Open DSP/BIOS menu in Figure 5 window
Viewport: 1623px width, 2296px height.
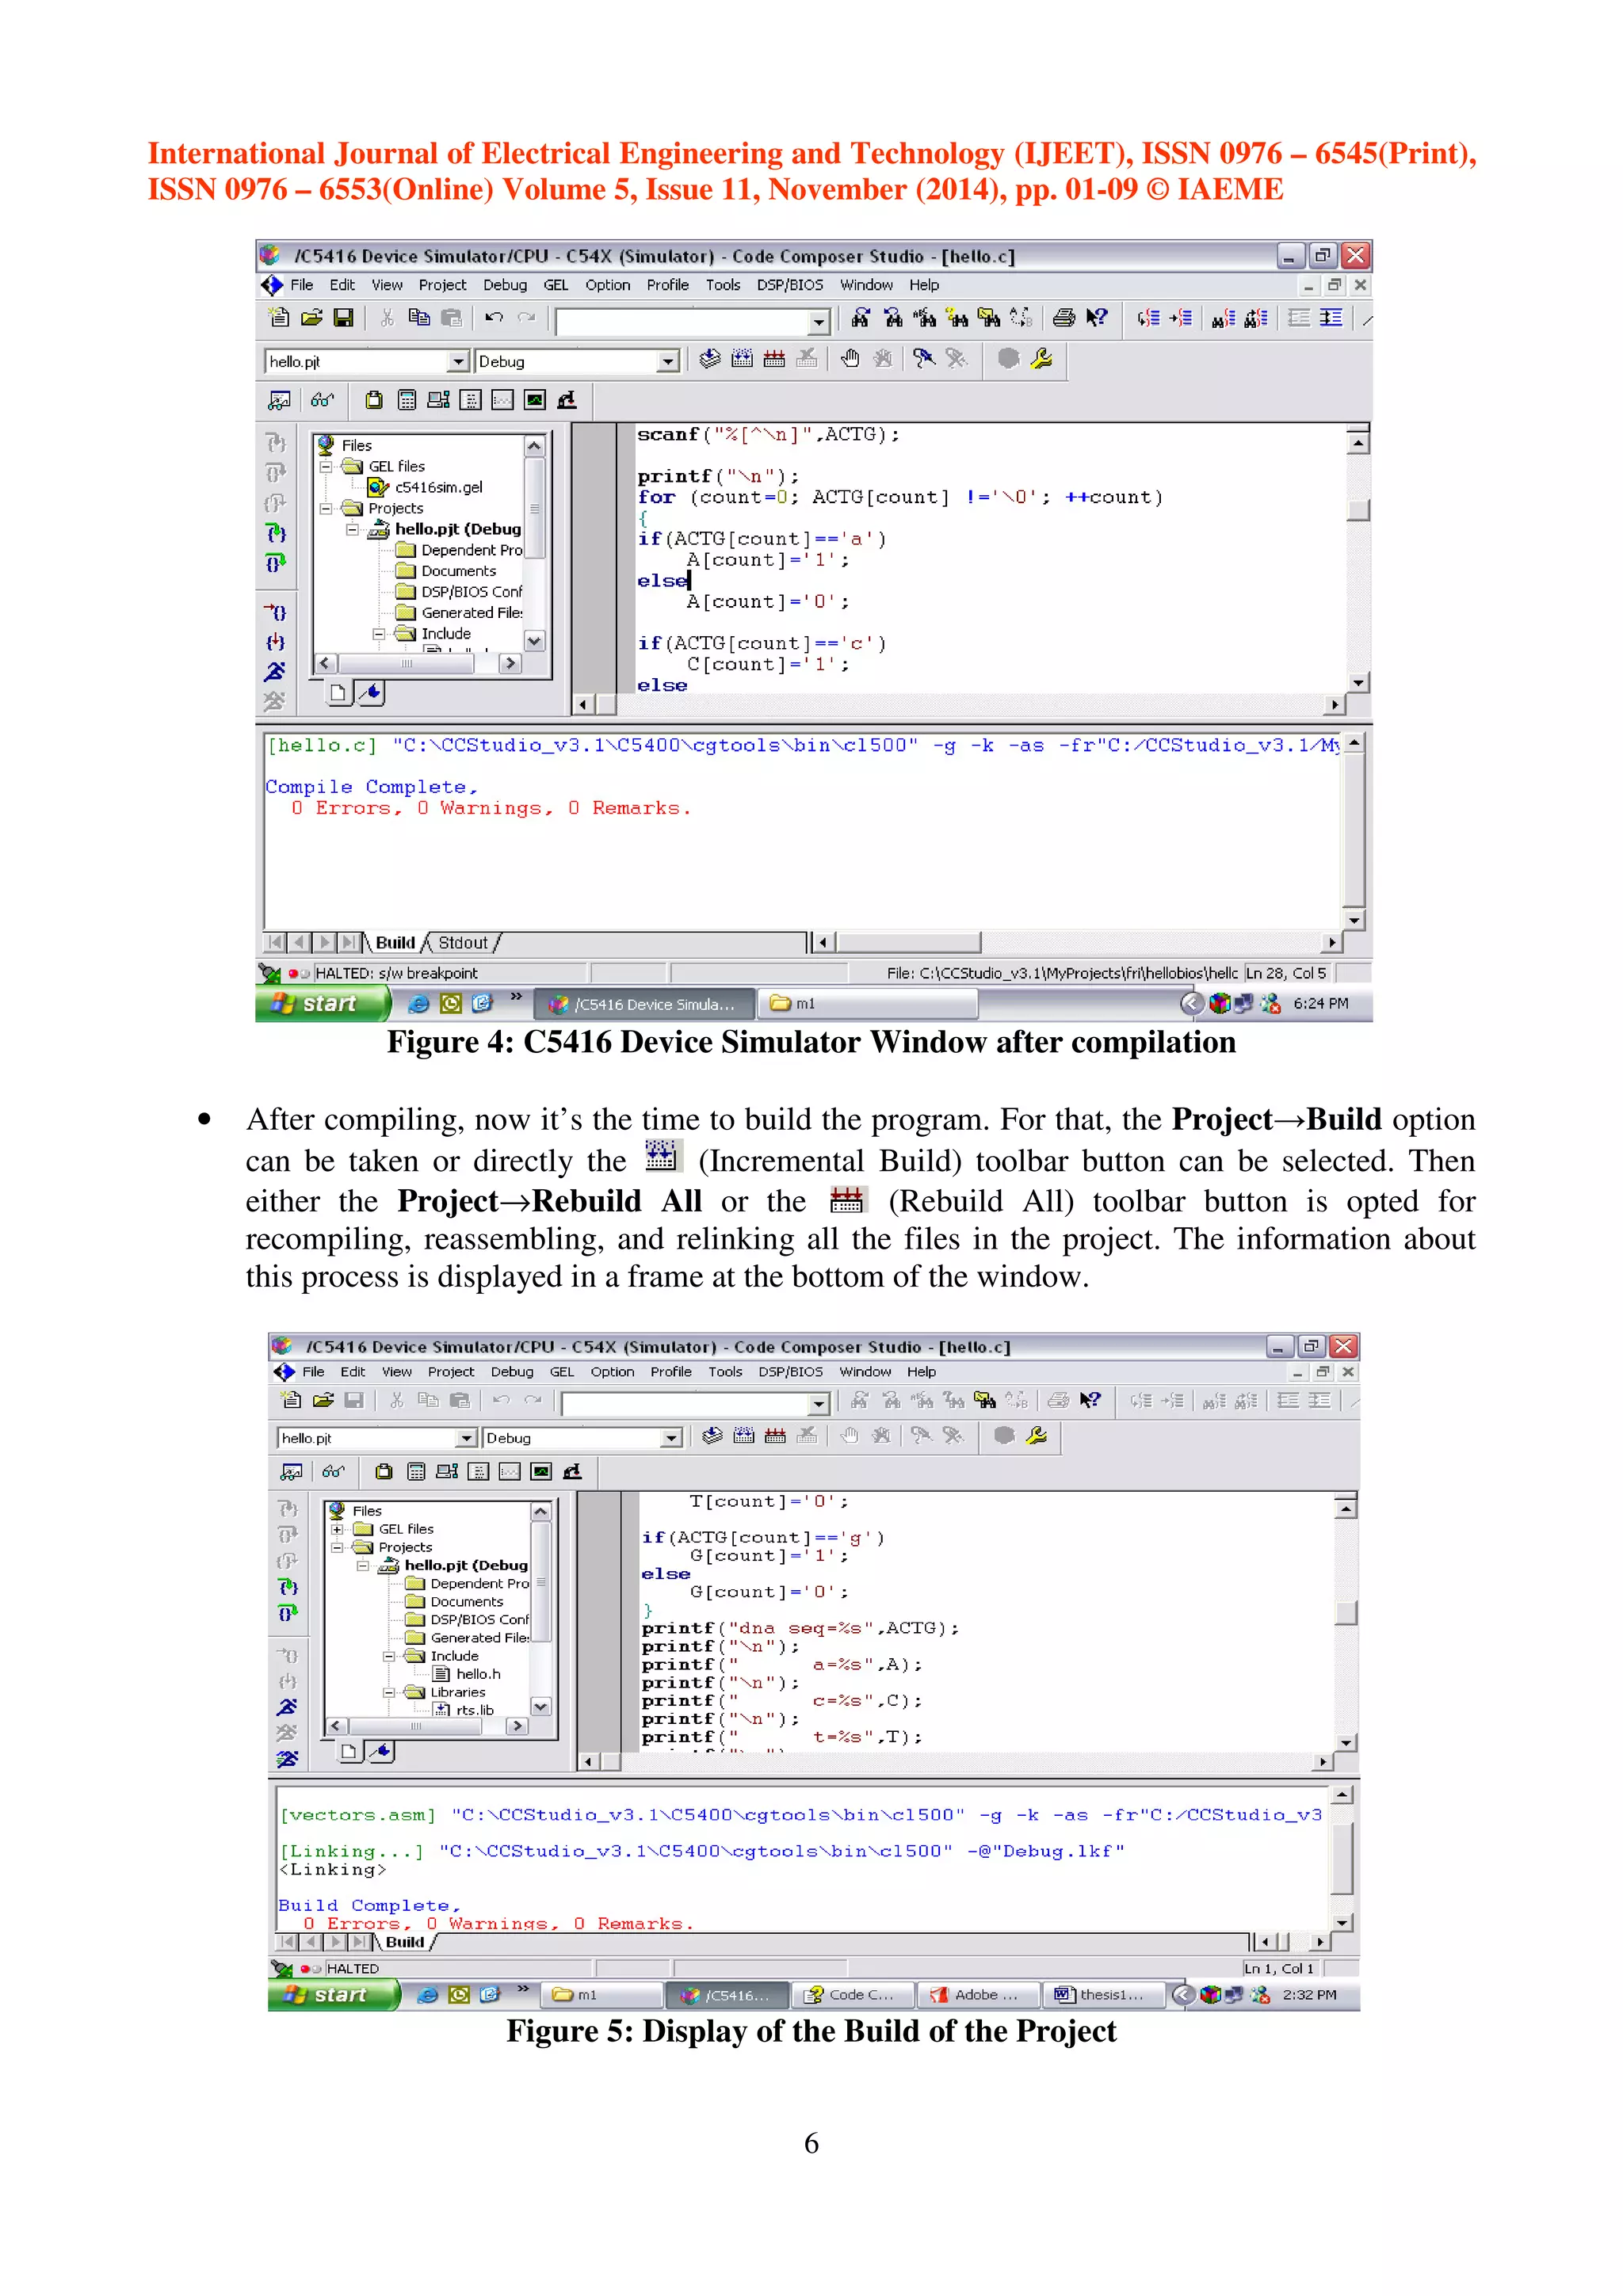(790, 1372)
